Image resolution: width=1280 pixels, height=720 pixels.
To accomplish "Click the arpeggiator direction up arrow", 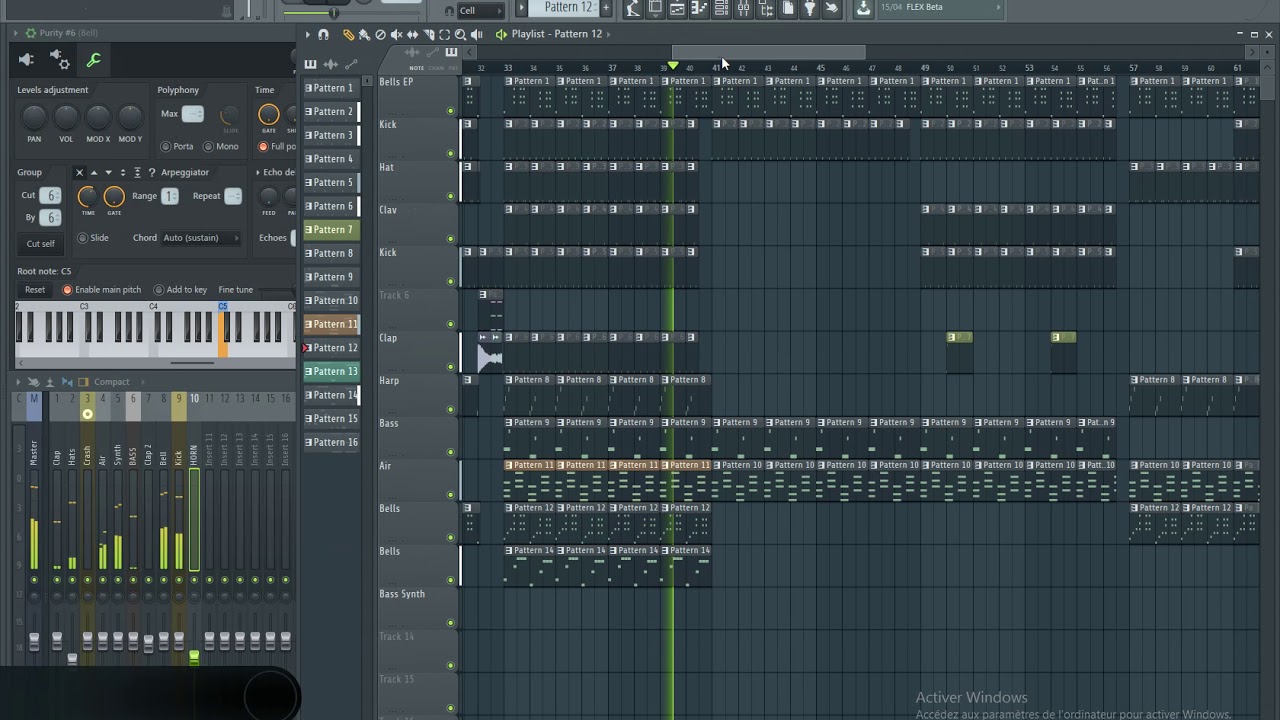I will click(94, 172).
